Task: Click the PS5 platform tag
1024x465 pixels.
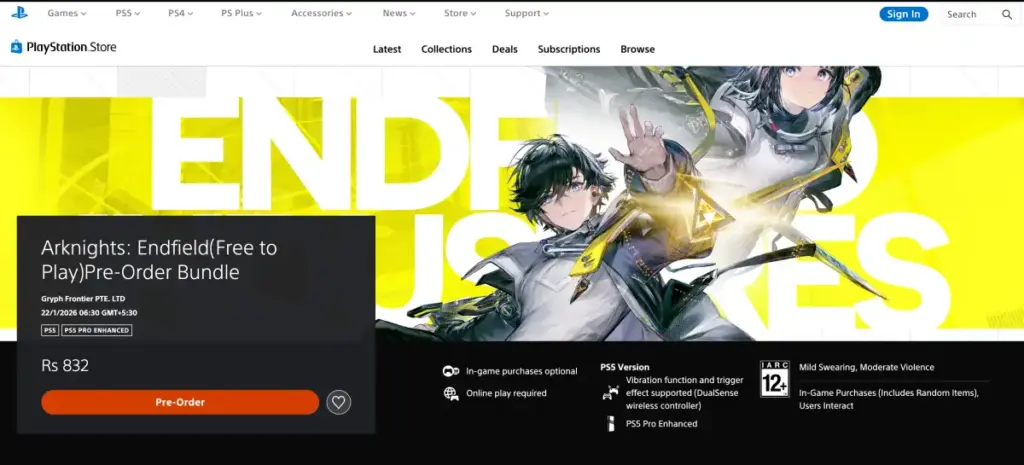Action: [x=50, y=330]
